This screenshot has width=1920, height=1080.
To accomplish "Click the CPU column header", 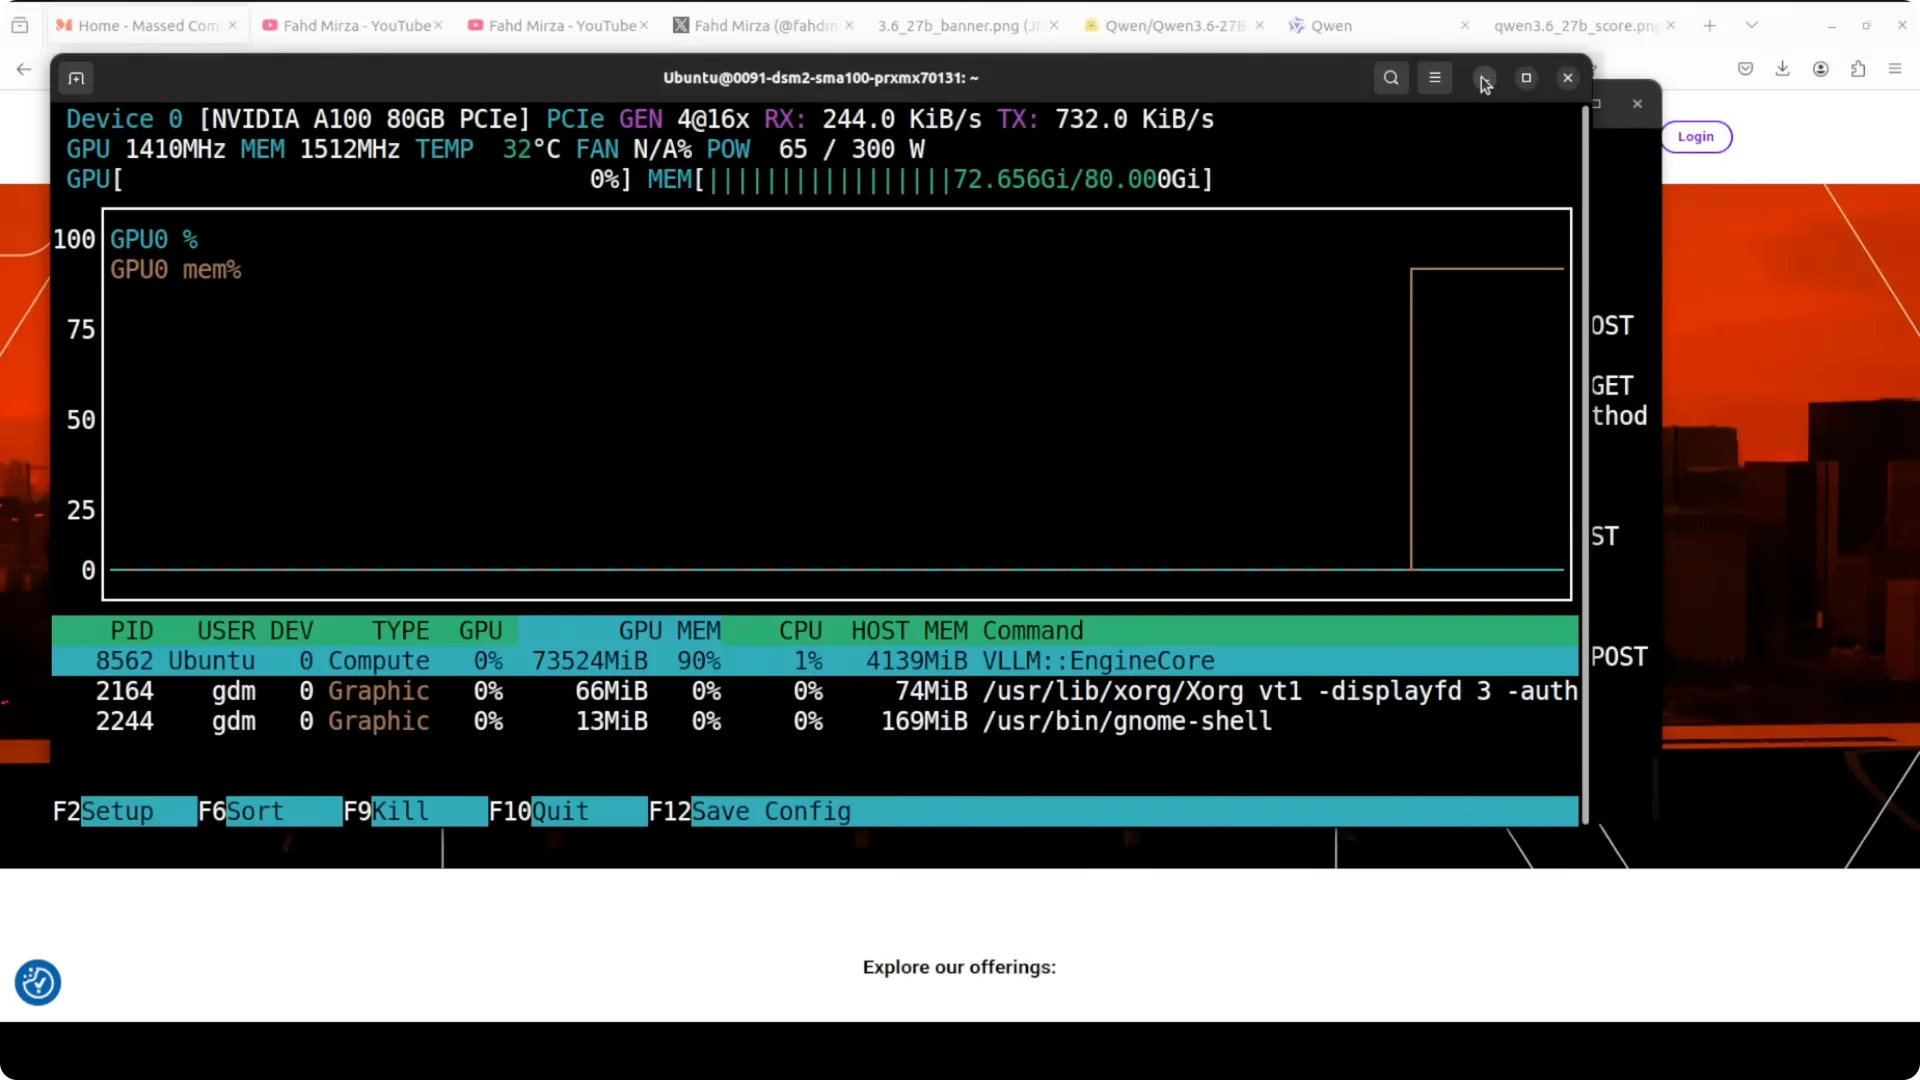I will [x=800, y=631].
